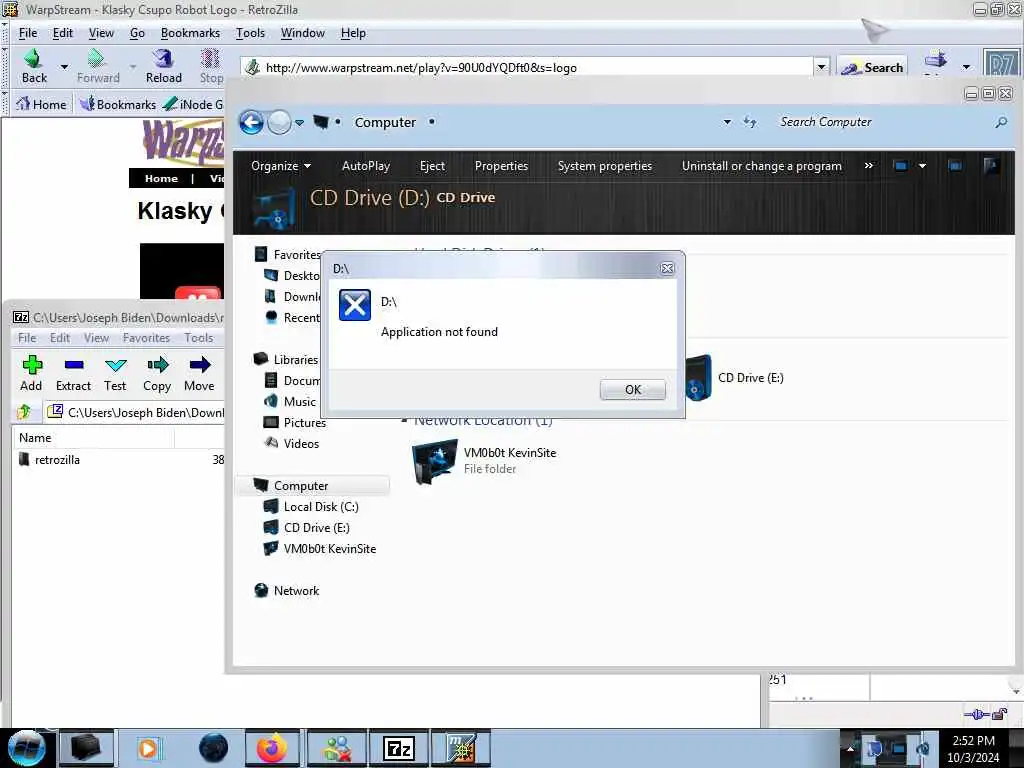This screenshot has width=1024, height=768.
Task: Click System properties in the Explorer toolbar
Action: 605,166
